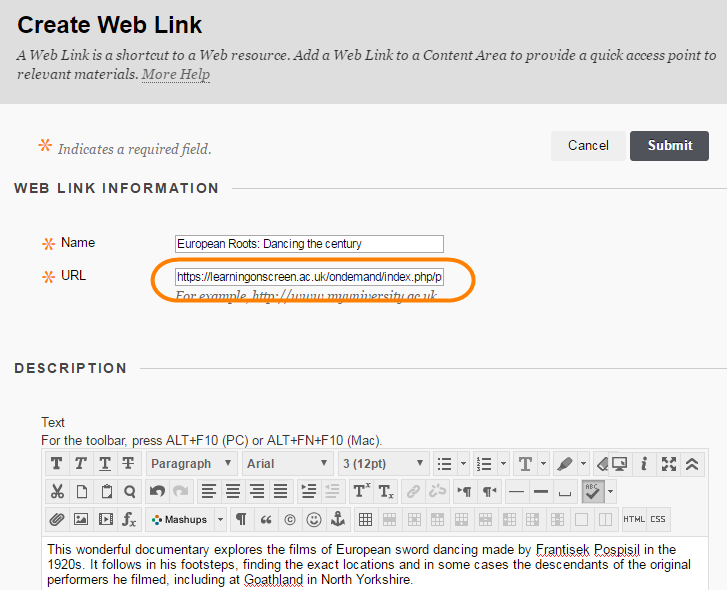This screenshot has height=590, width=727.
Task: Insert an emoticon with smiley icon
Action: tap(314, 520)
